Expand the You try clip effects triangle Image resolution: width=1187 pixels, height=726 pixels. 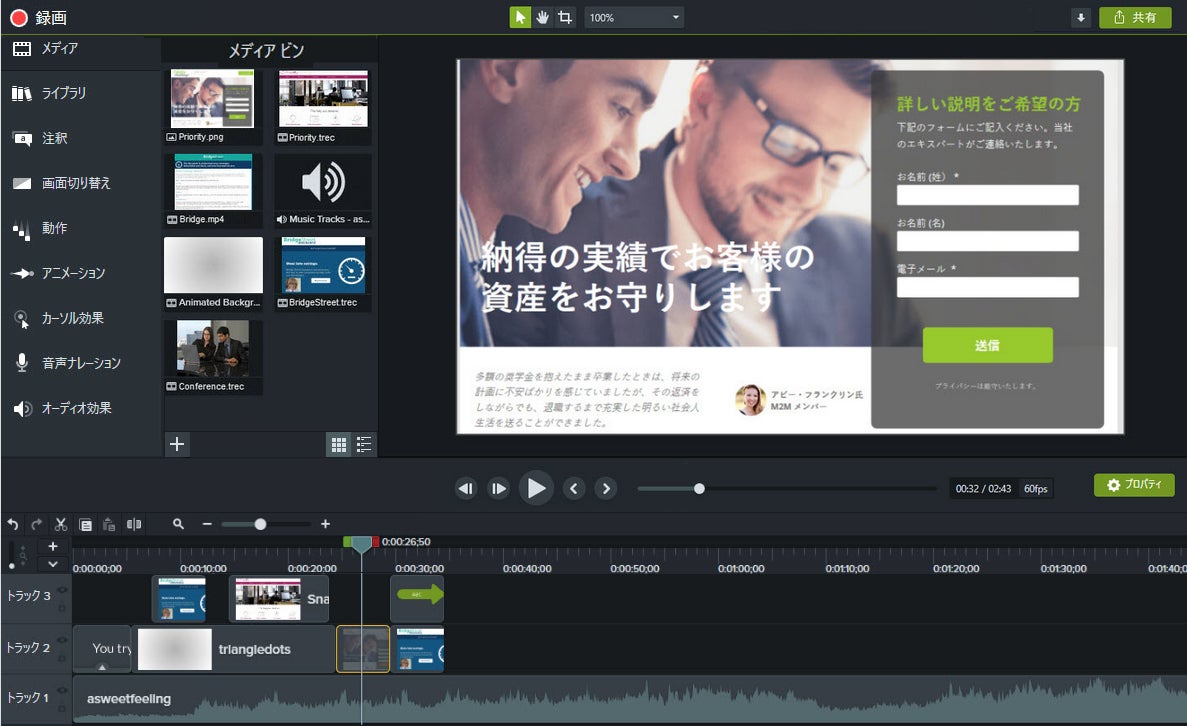click(x=102, y=667)
